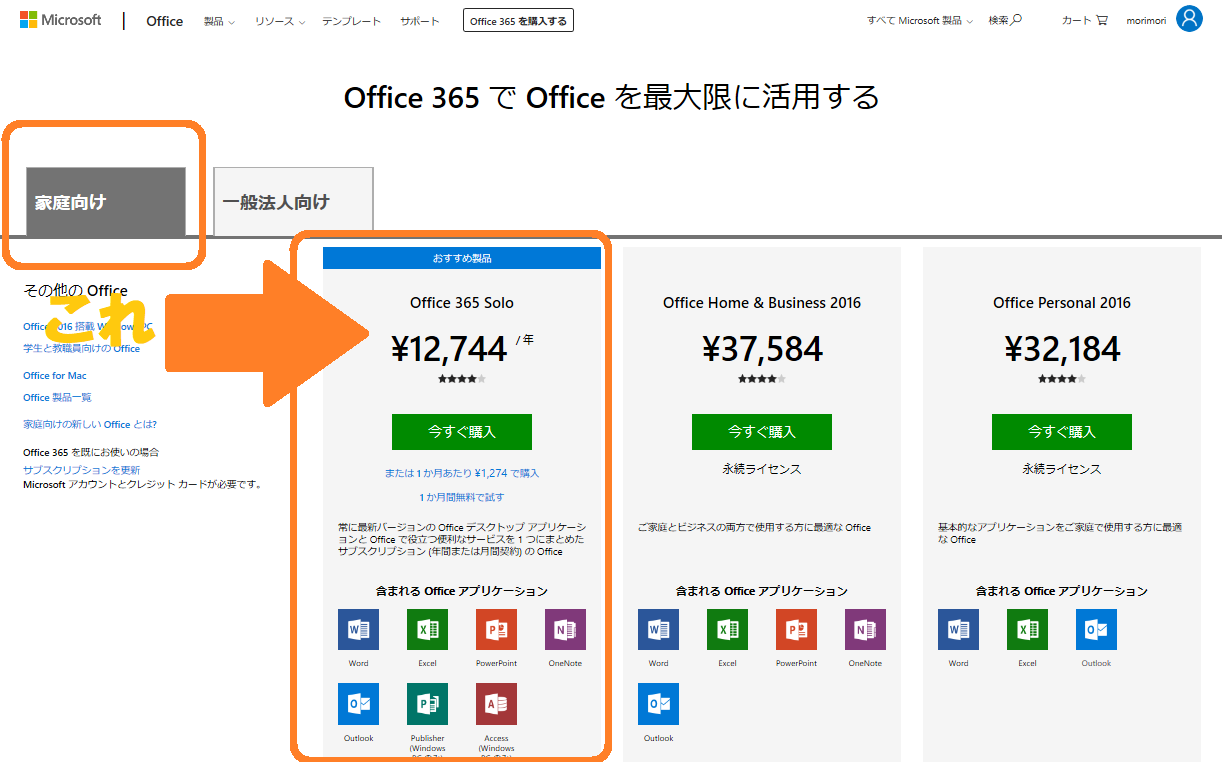Screen dimensions: 1222x762
Task: Open 家庭向けの新しい Office とは? link
Action: point(90,425)
